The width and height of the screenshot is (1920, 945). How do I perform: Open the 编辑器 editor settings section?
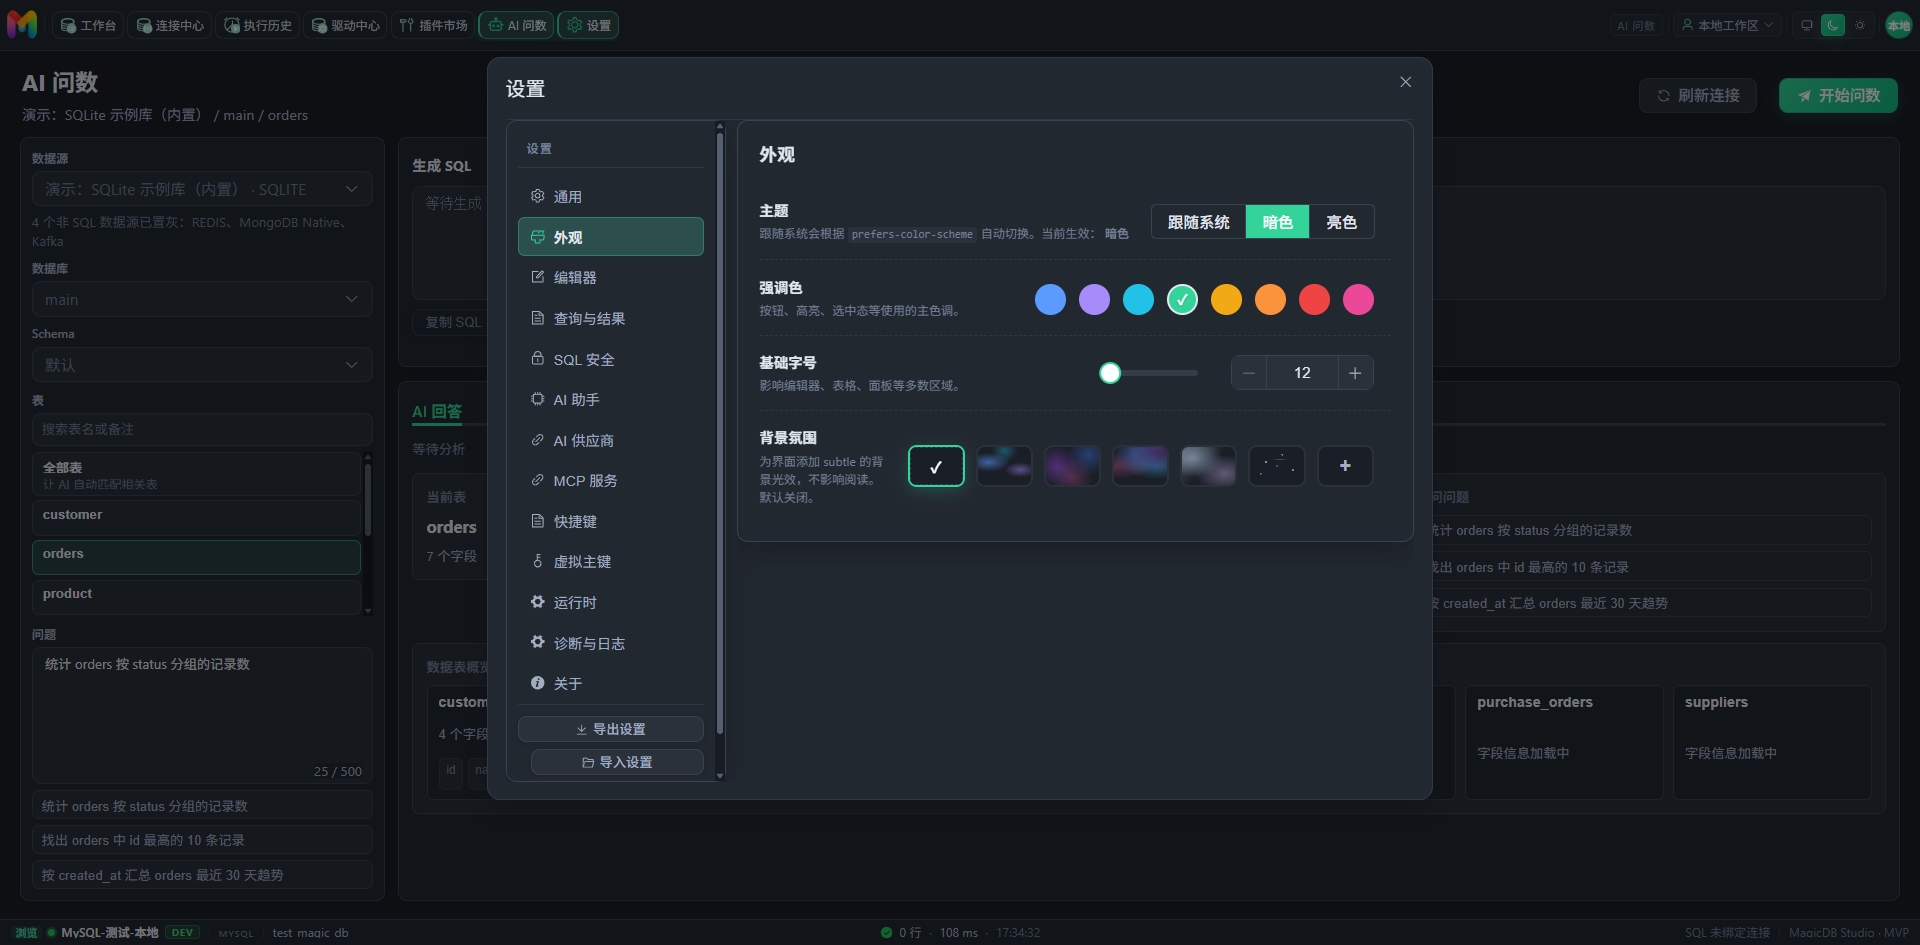[x=610, y=277]
